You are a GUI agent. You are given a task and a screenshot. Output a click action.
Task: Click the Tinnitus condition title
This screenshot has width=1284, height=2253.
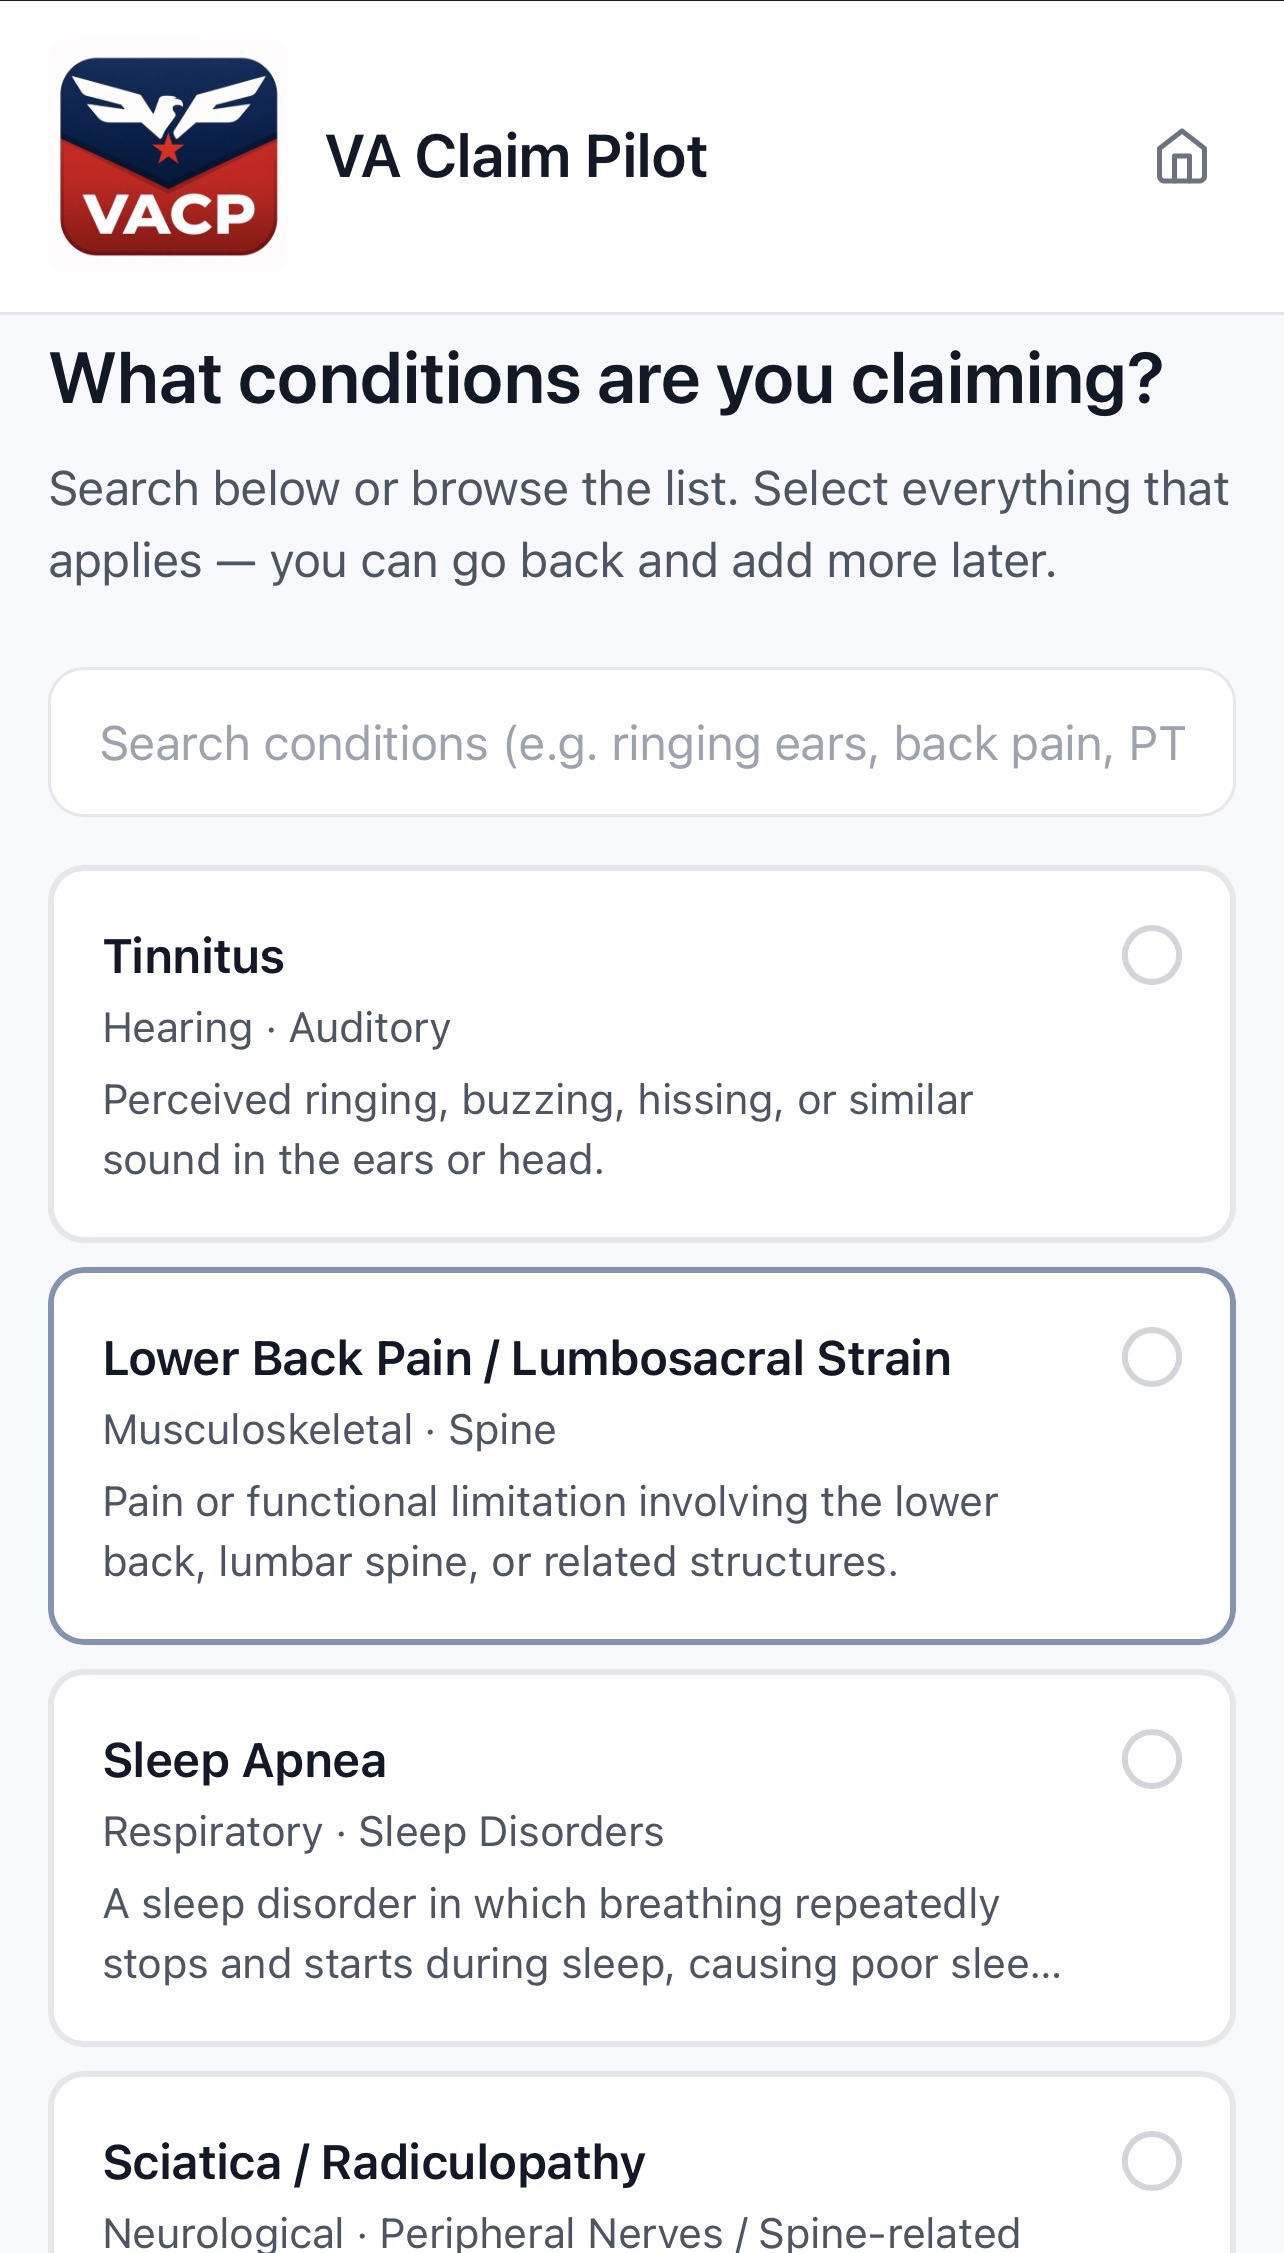[194, 957]
